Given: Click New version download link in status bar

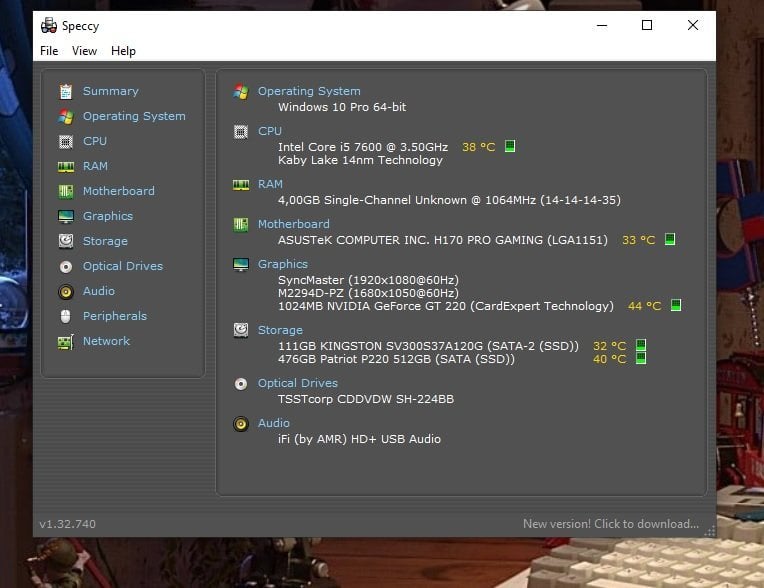Looking at the screenshot, I should tap(611, 524).
